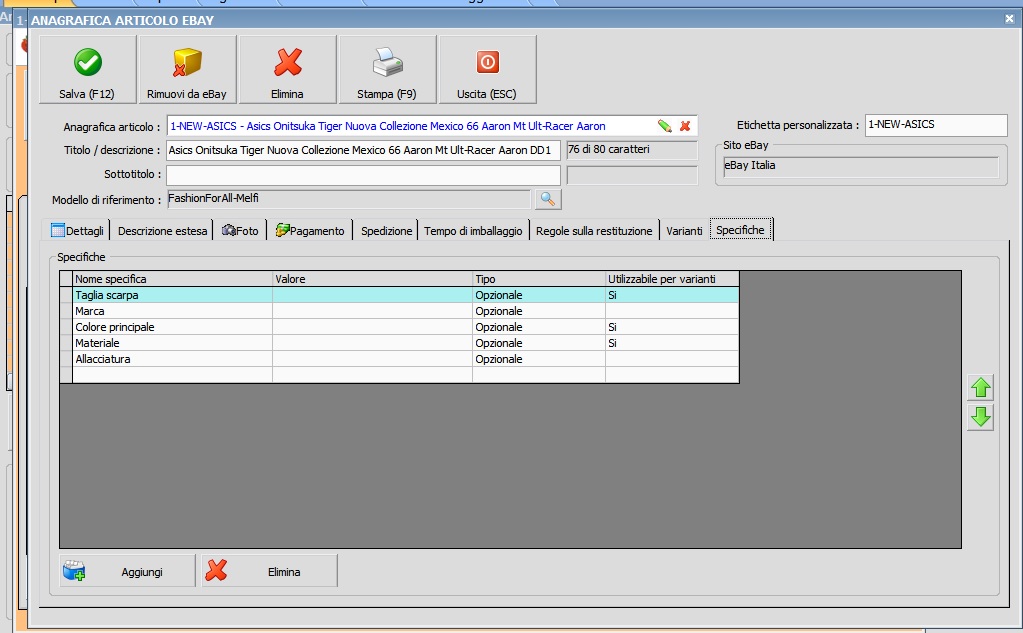Open the Pagamento tab
The width and height of the screenshot is (1023, 633).
pos(310,230)
